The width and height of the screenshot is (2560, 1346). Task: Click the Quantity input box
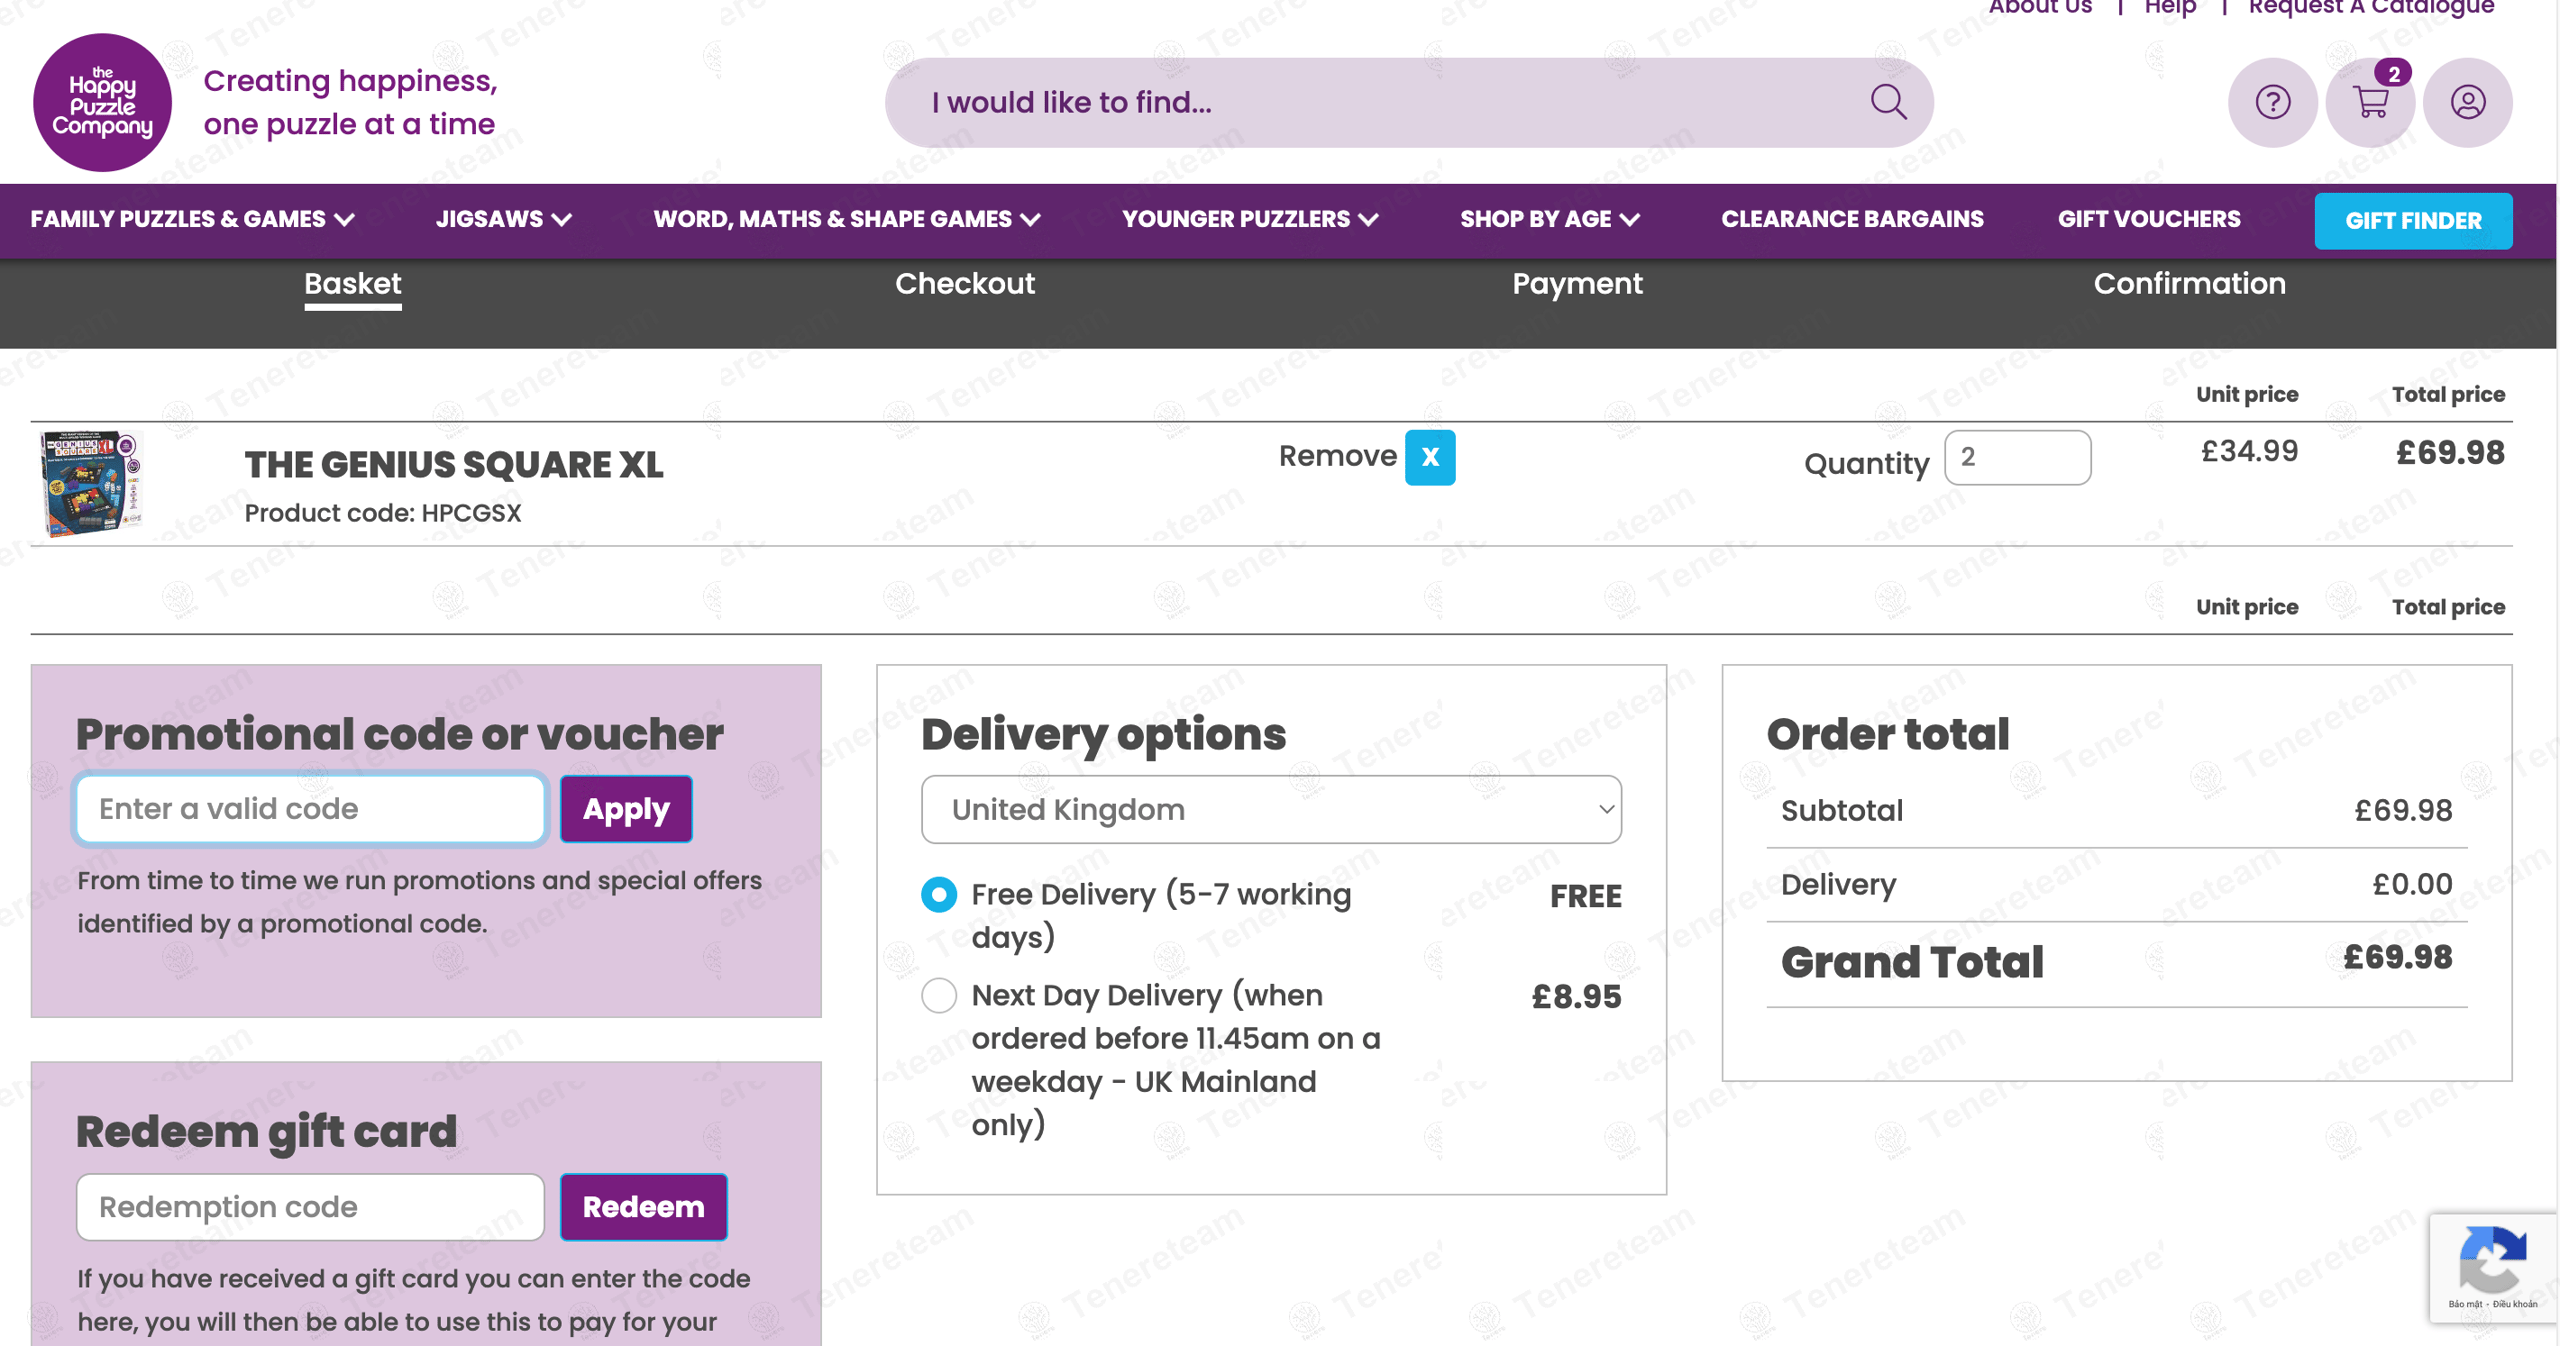[x=2017, y=457]
